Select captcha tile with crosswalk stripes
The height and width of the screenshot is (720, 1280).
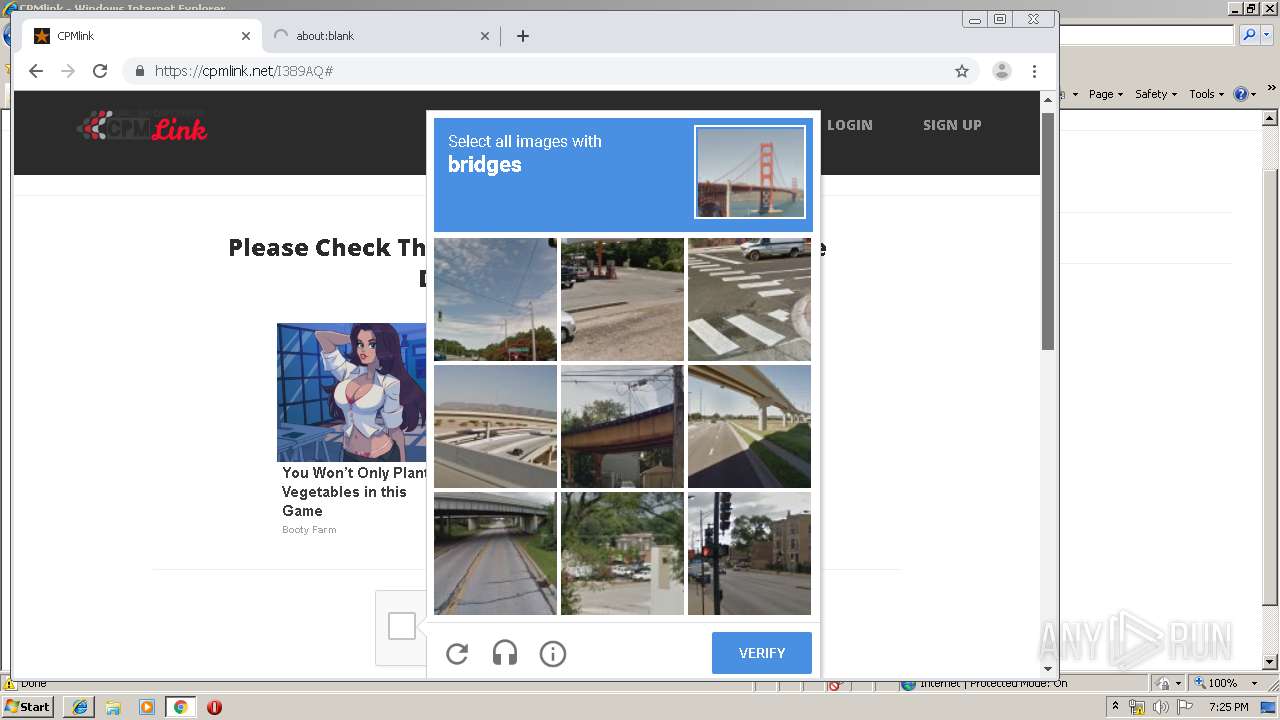coord(749,299)
